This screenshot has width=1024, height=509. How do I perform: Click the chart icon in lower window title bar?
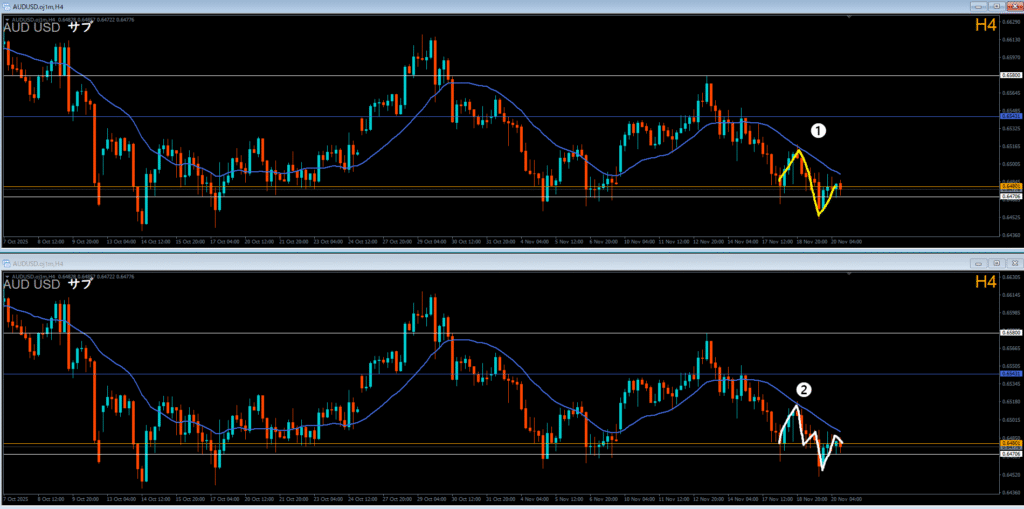pyautogui.click(x=5, y=263)
